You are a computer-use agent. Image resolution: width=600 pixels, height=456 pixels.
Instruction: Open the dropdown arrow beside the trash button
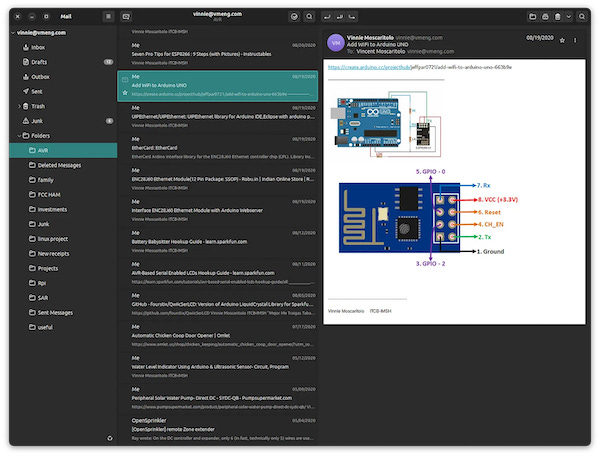569,16
